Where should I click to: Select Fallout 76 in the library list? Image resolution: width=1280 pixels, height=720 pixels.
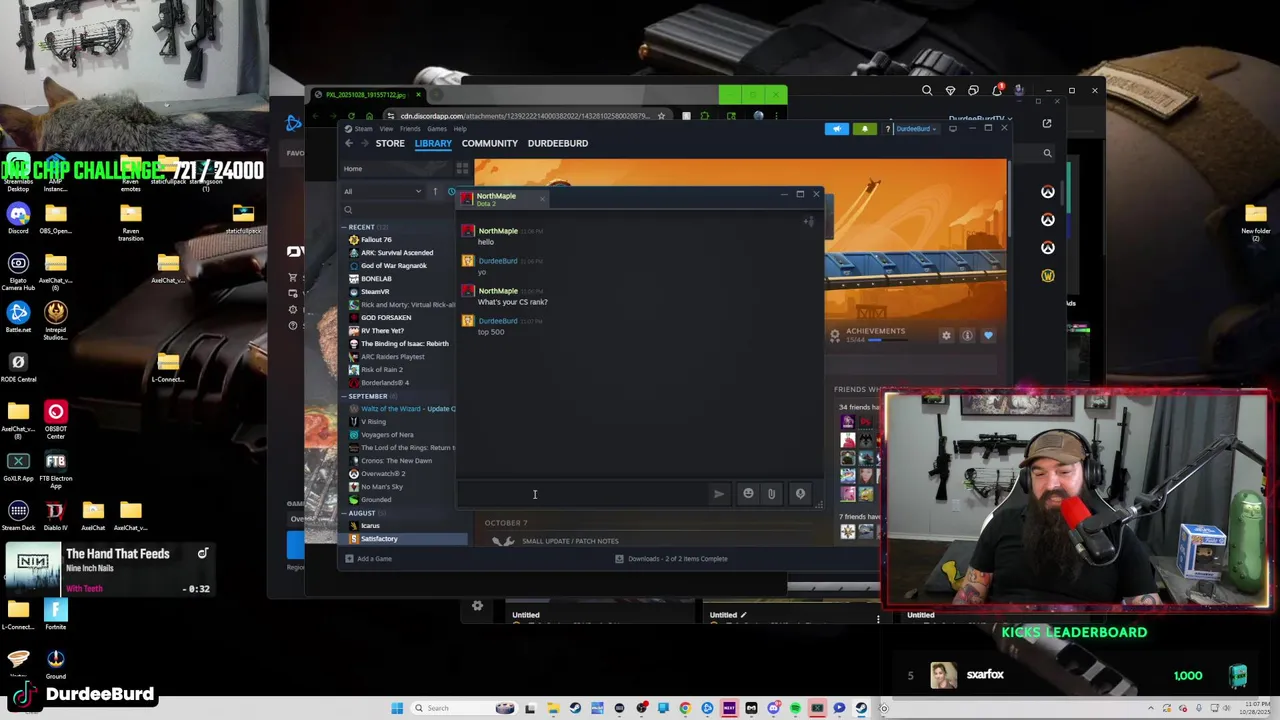coord(376,240)
